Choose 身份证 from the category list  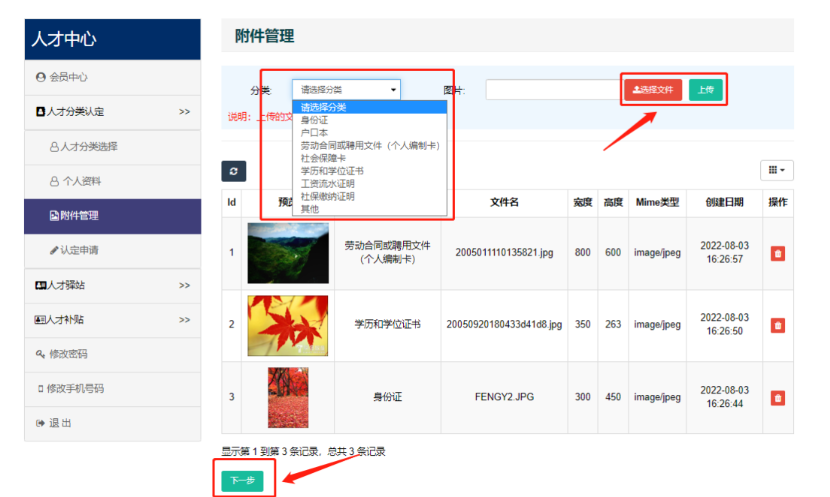click(369, 120)
